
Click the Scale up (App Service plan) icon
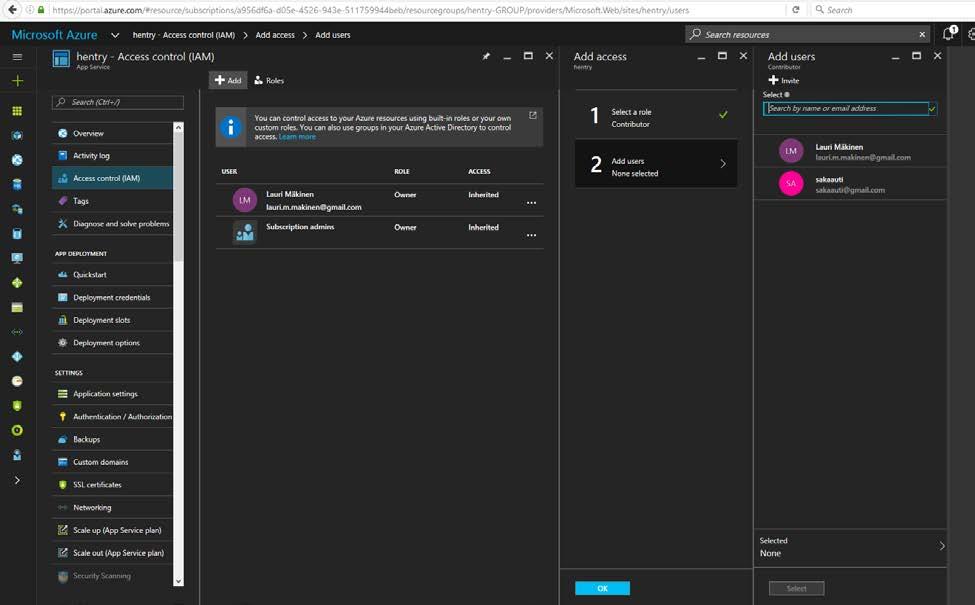[62, 530]
